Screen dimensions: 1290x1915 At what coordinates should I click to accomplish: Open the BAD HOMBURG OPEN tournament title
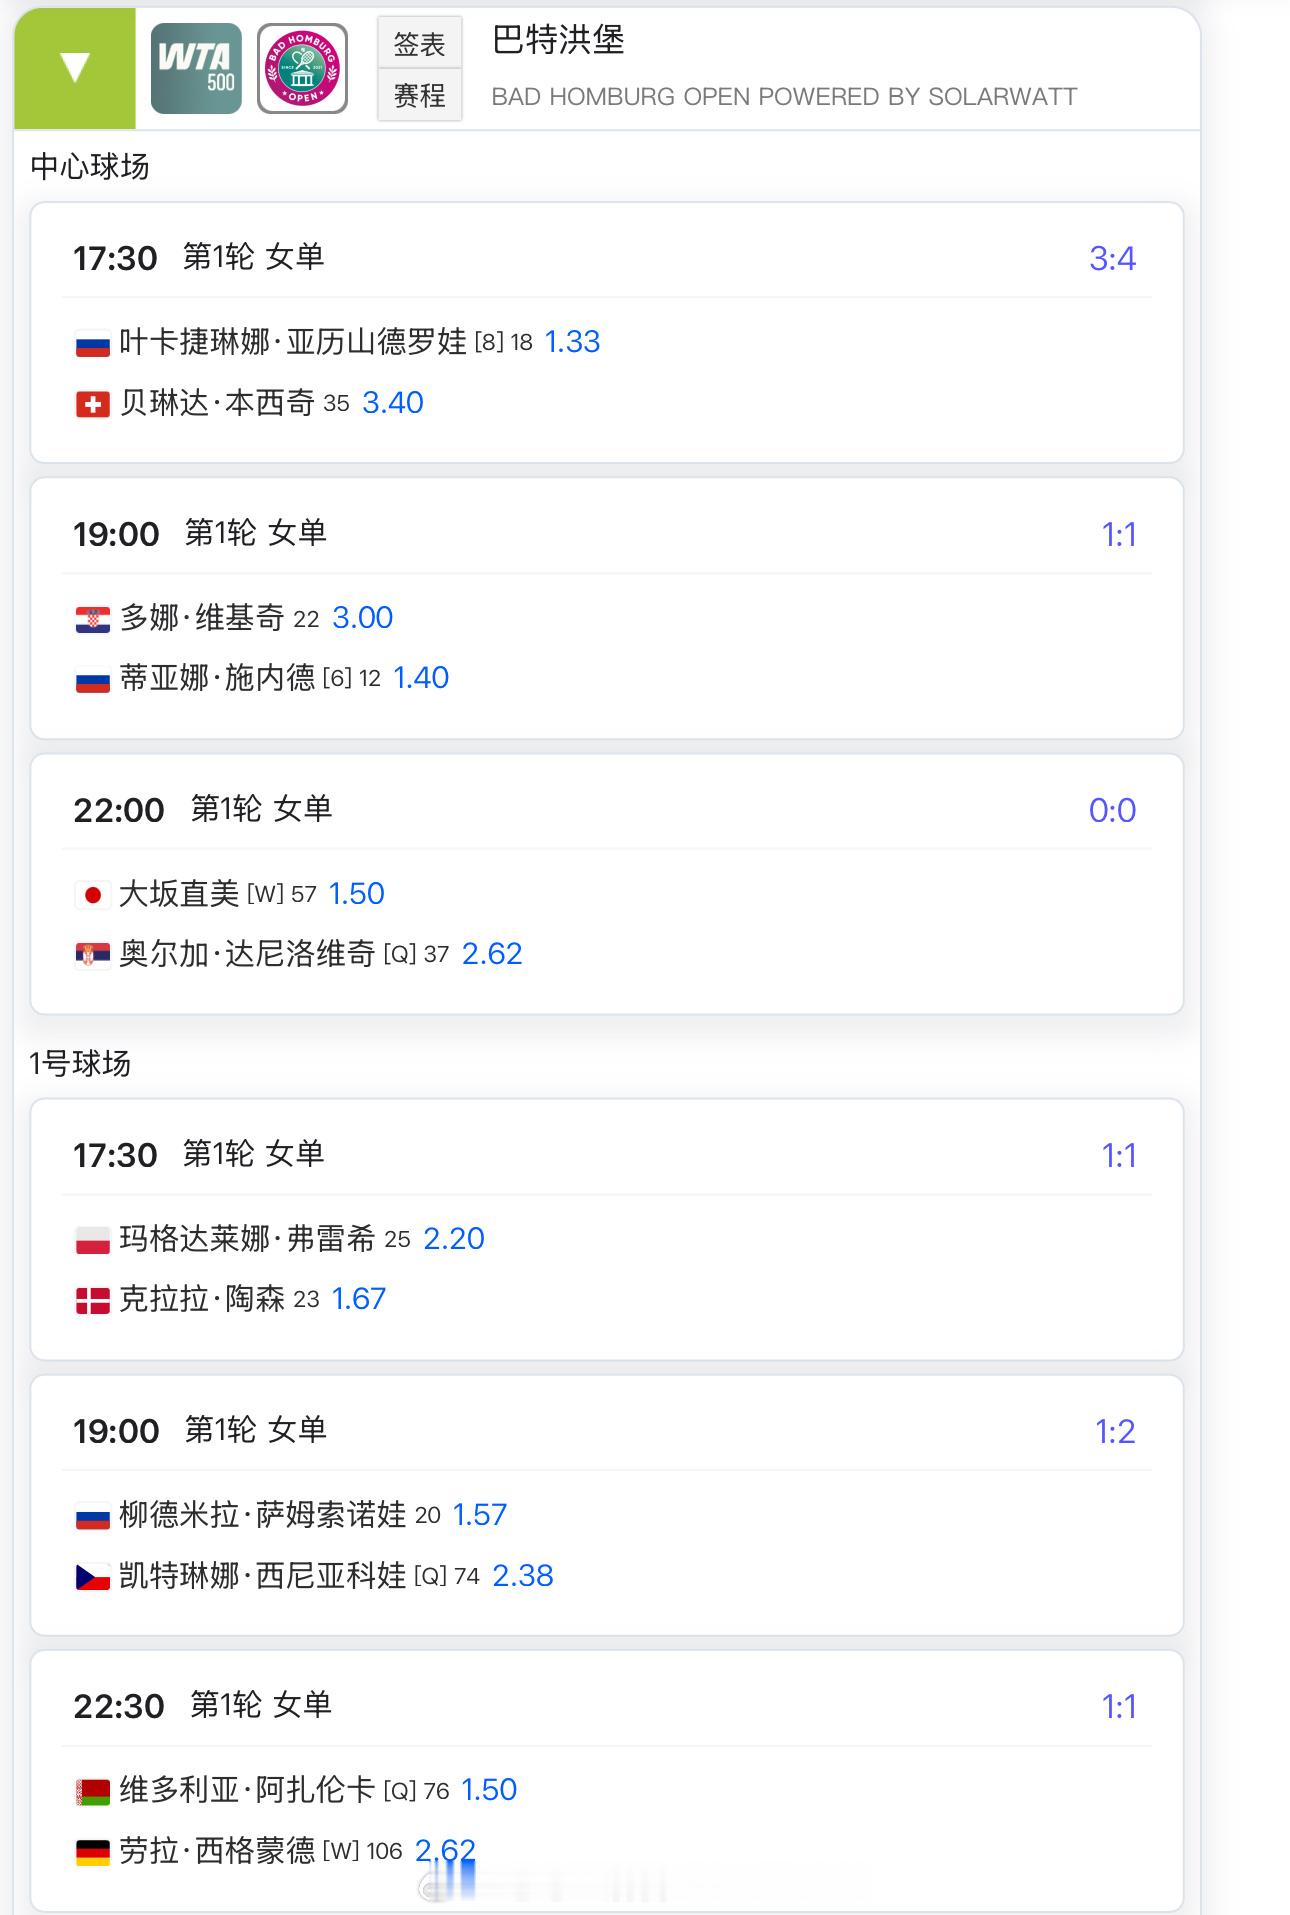click(x=784, y=97)
